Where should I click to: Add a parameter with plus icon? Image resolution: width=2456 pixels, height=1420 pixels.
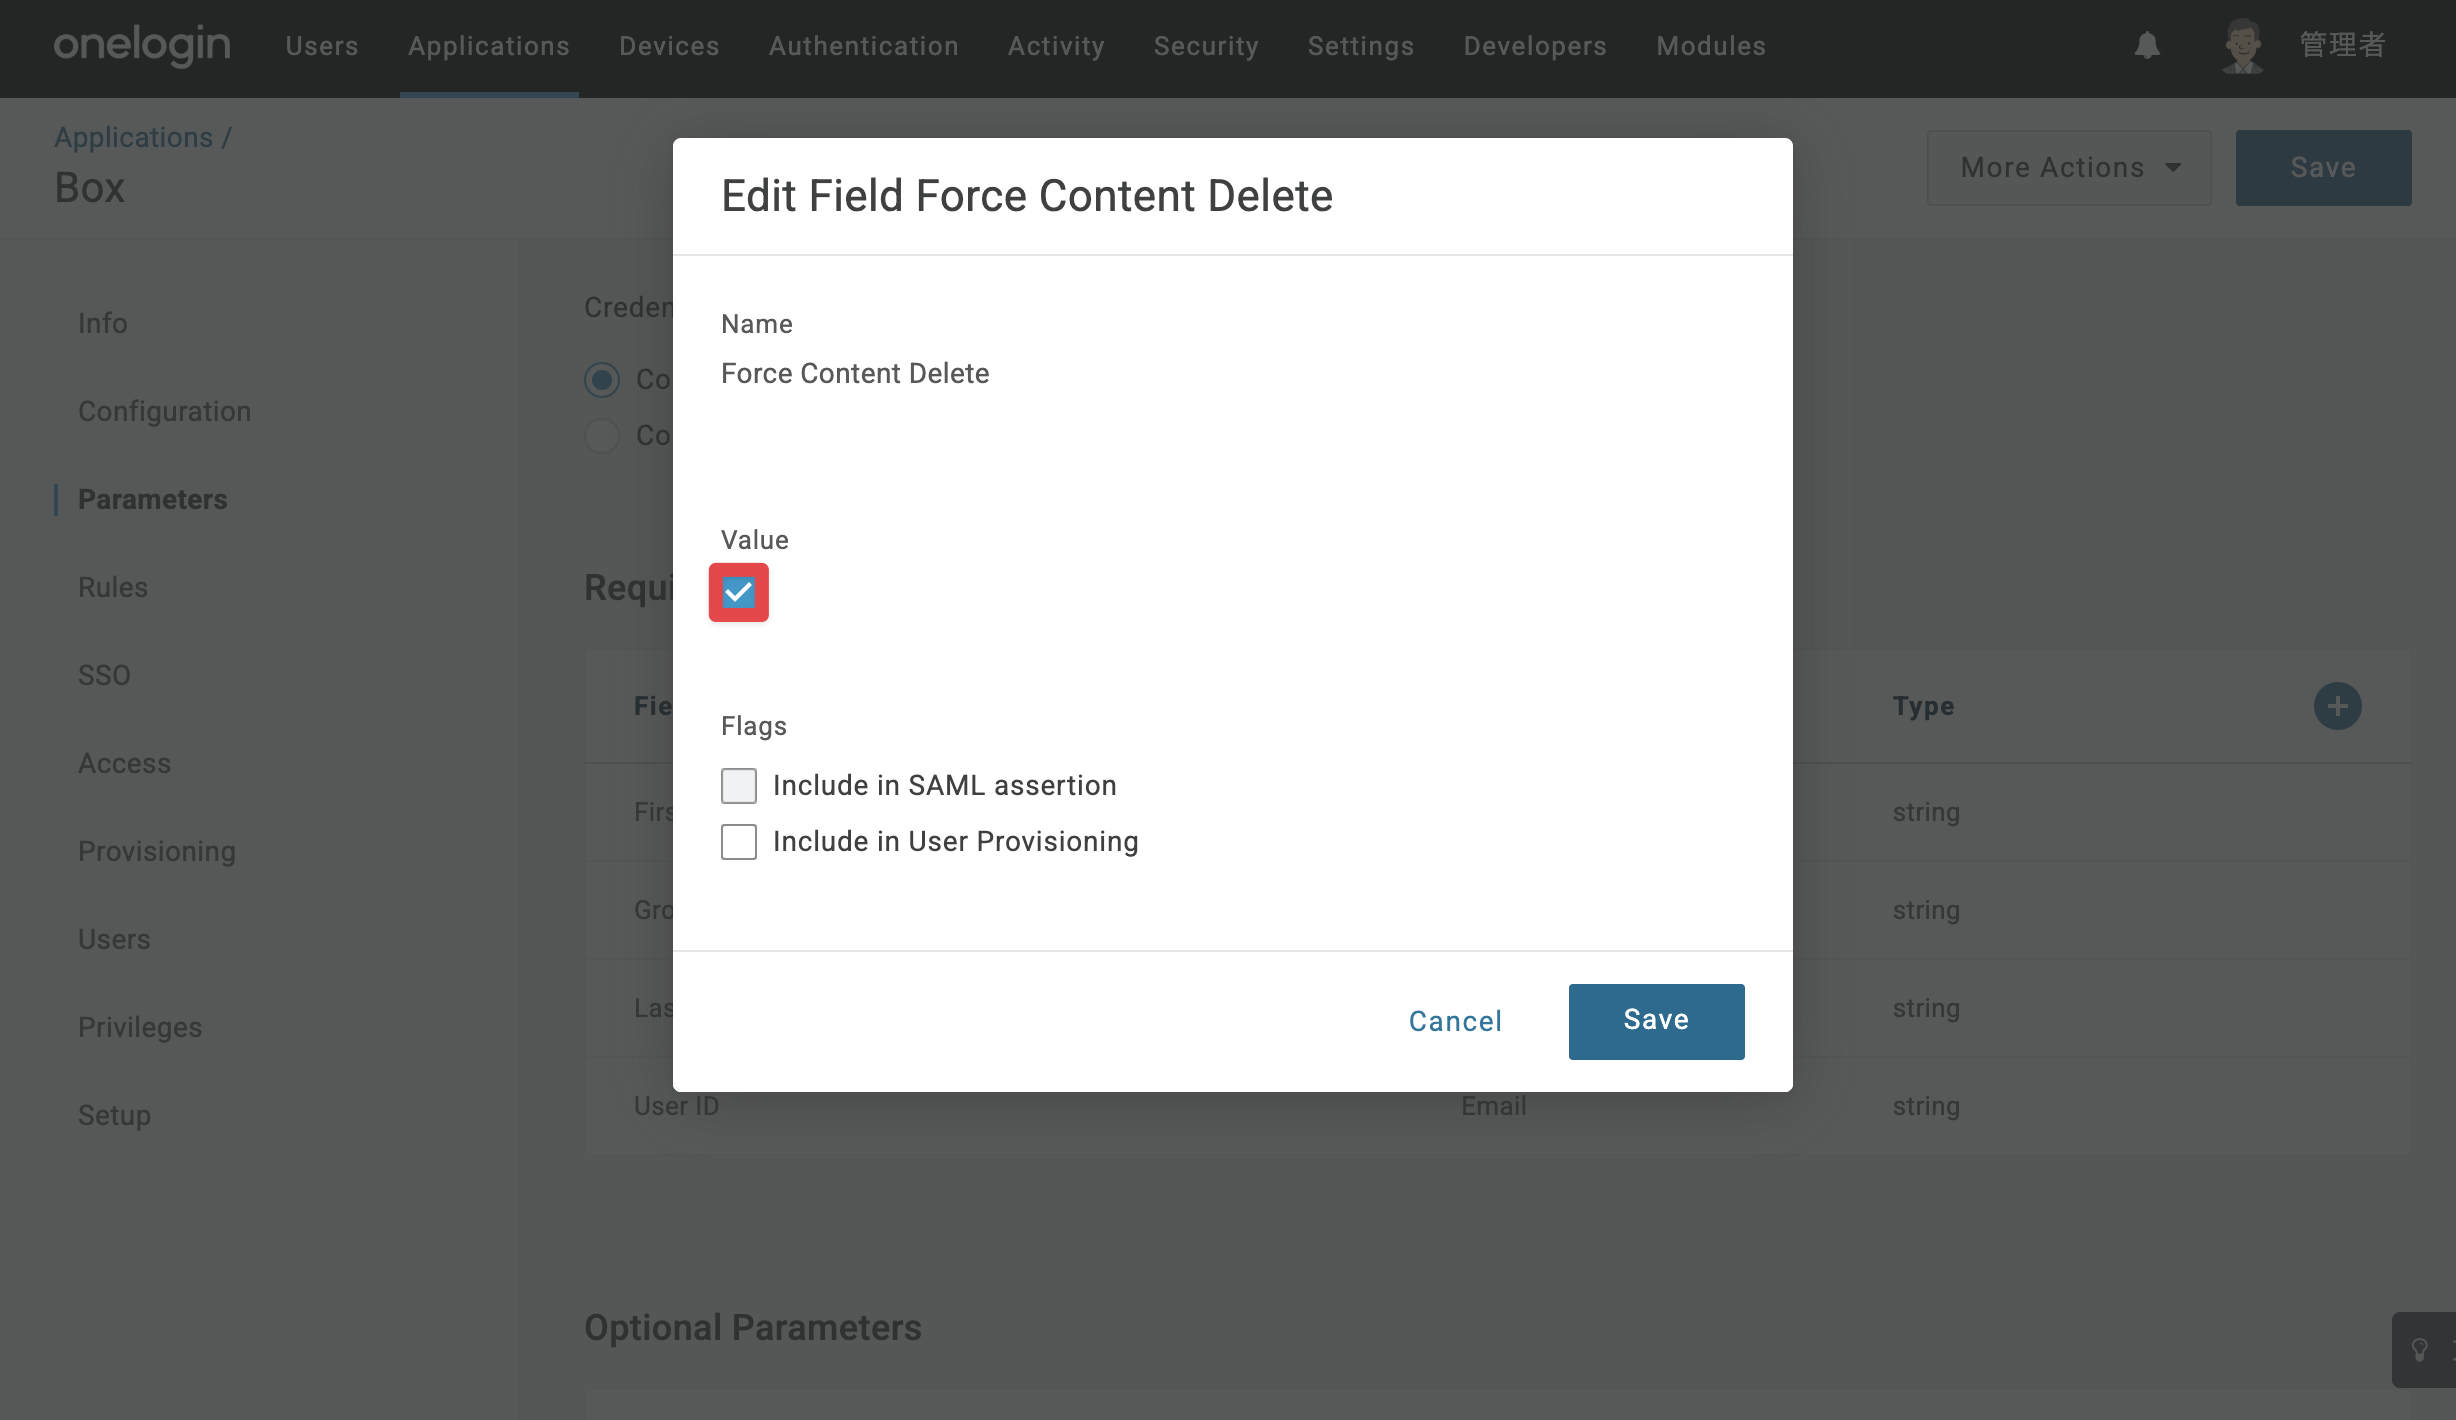(x=2337, y=706)
